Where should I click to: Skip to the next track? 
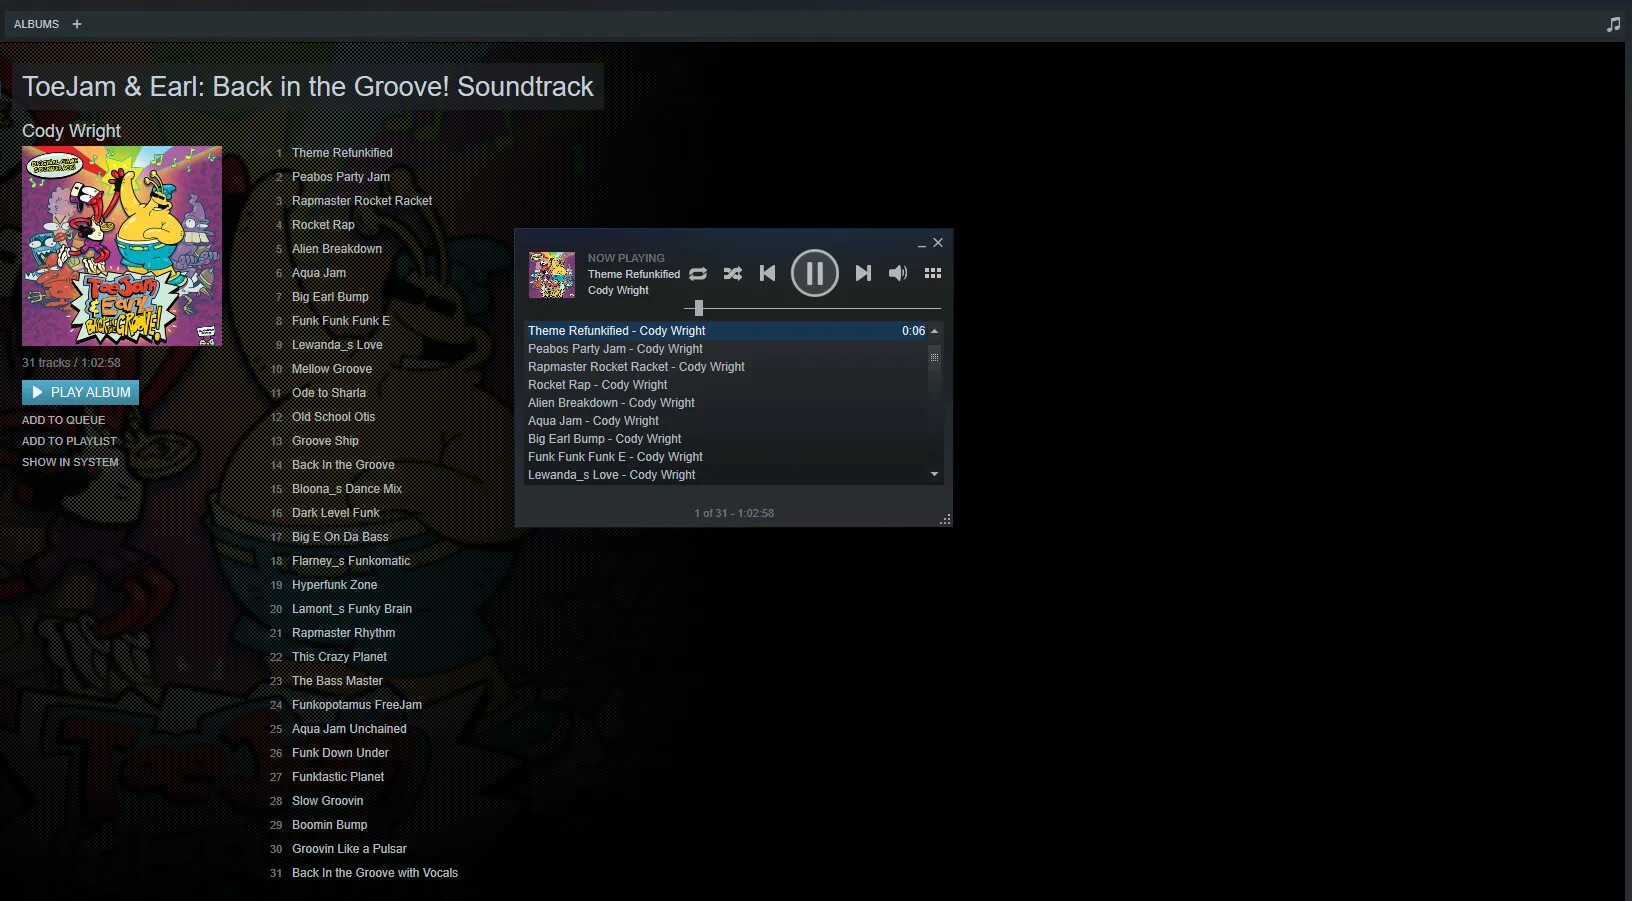pyautogui.click(x=863, y=273)
